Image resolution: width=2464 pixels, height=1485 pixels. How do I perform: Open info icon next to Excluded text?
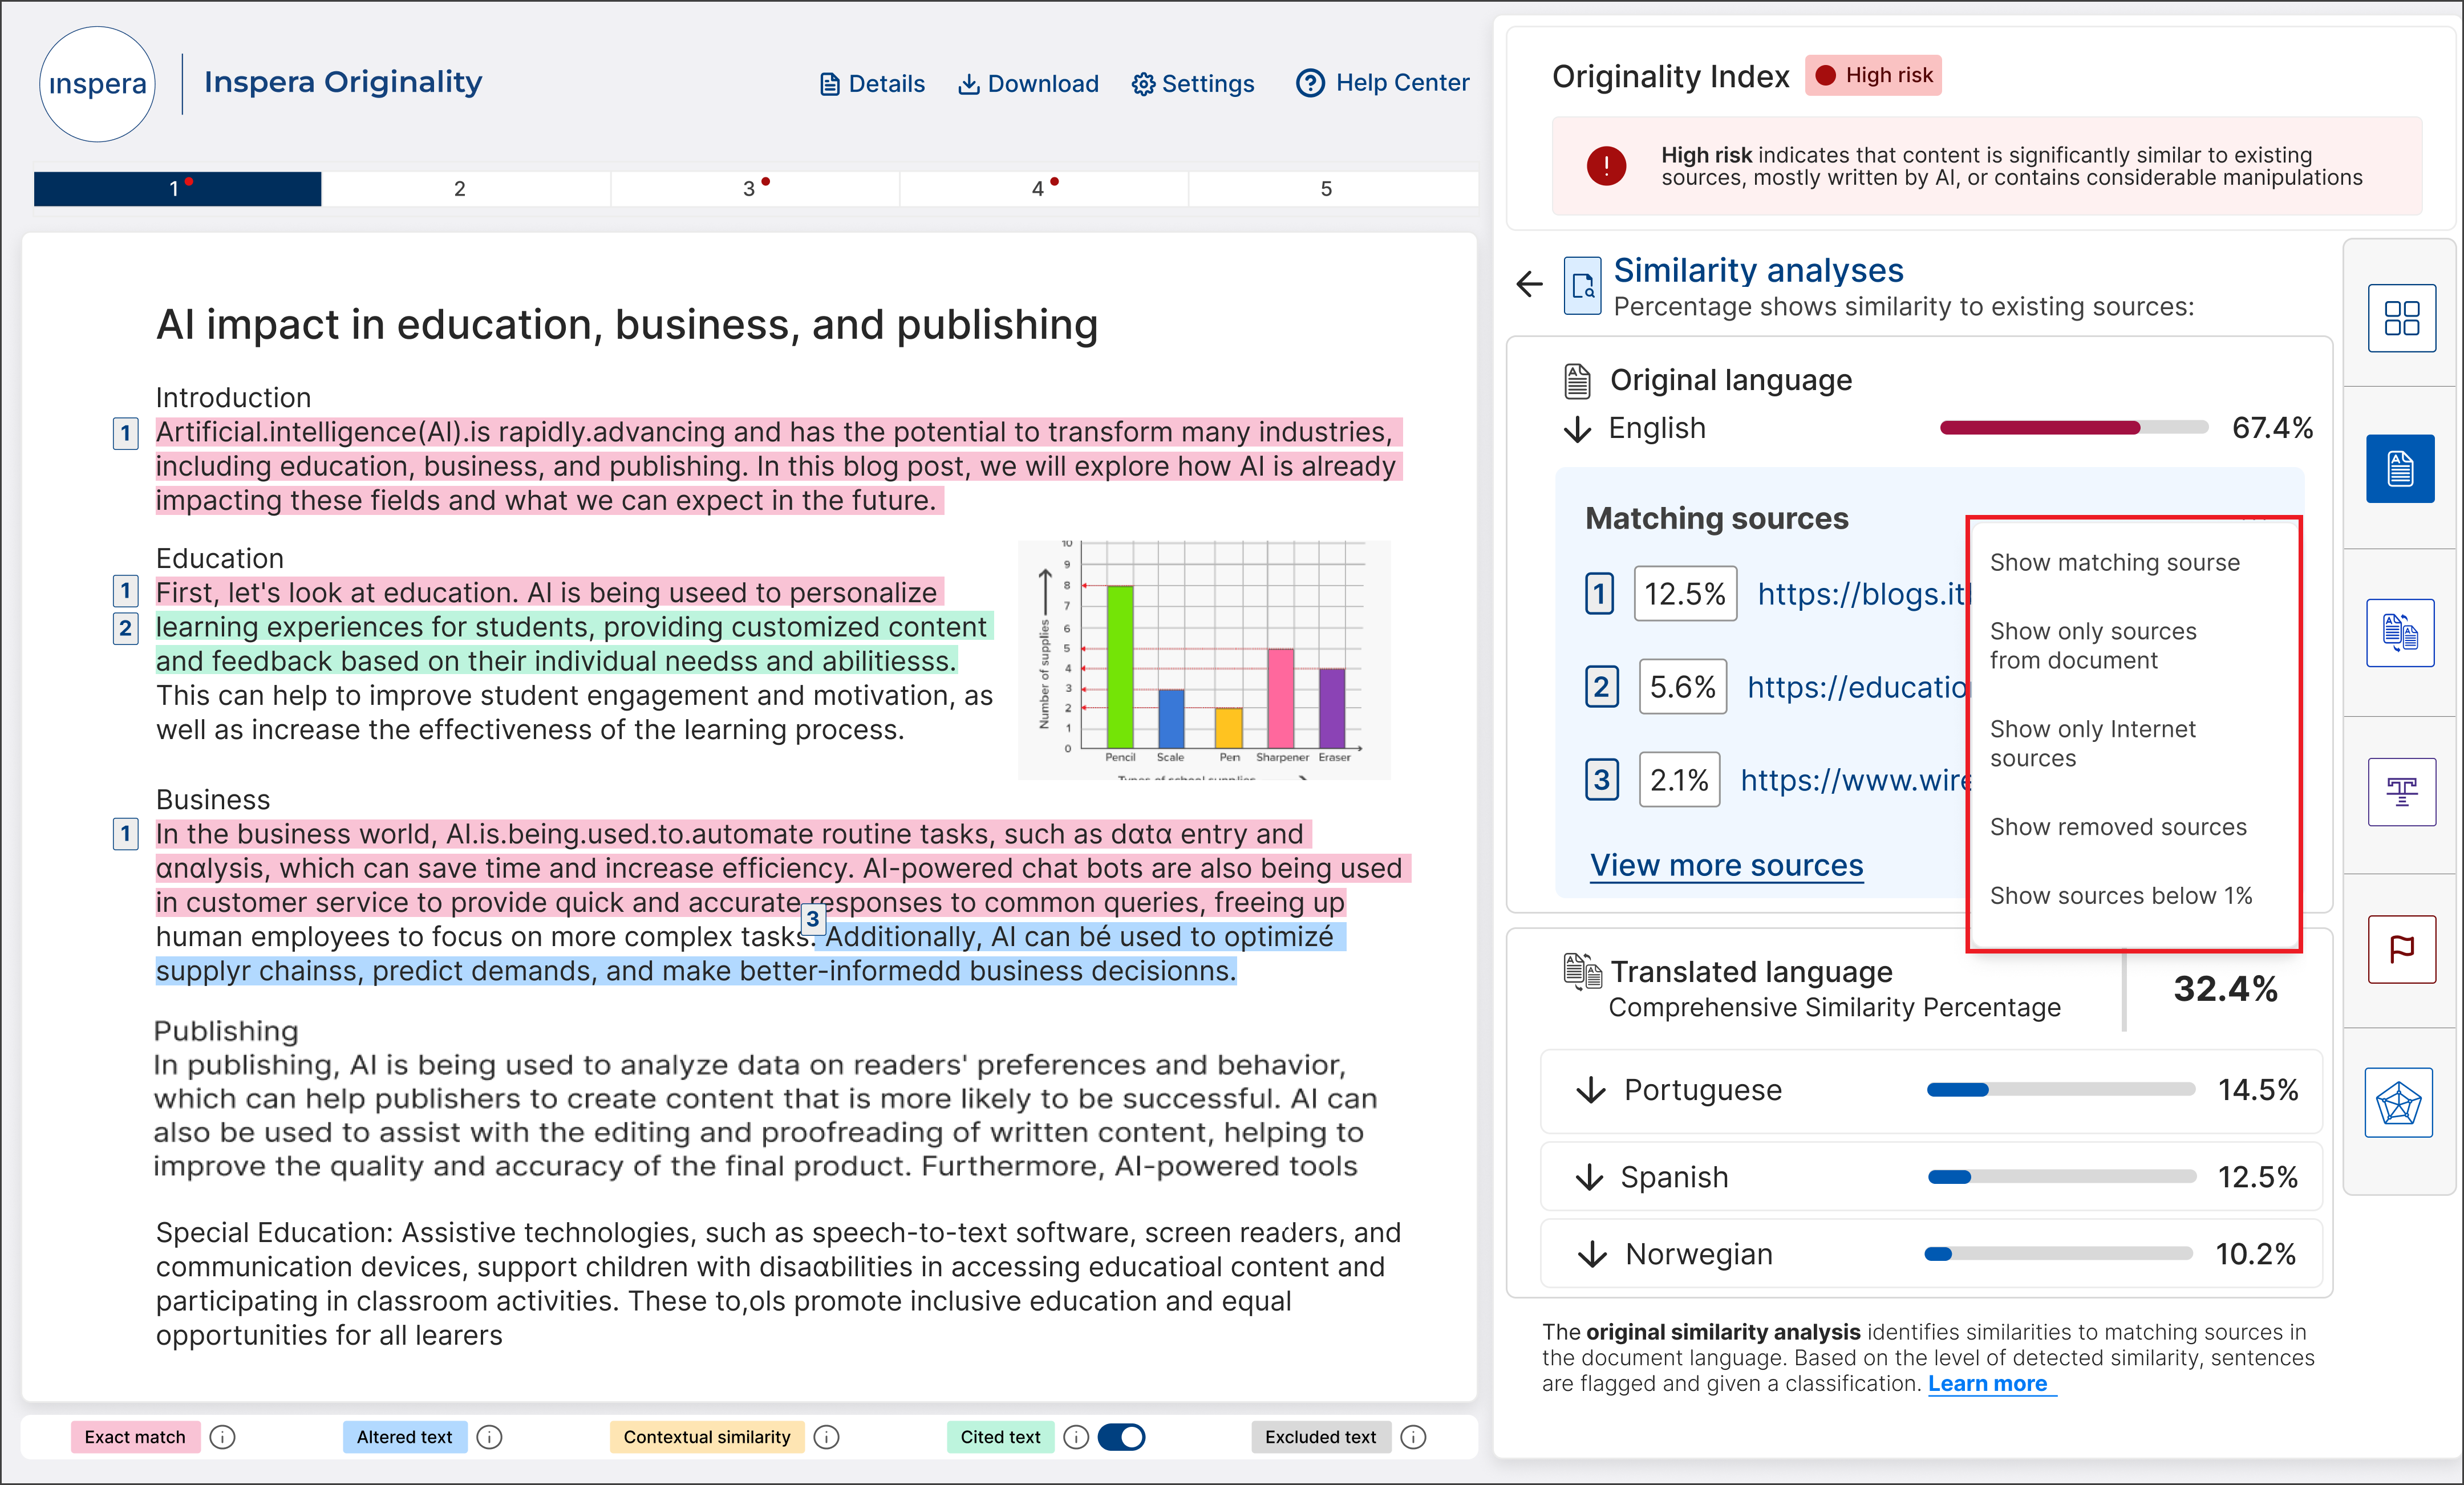[x=1413, y=1437]
